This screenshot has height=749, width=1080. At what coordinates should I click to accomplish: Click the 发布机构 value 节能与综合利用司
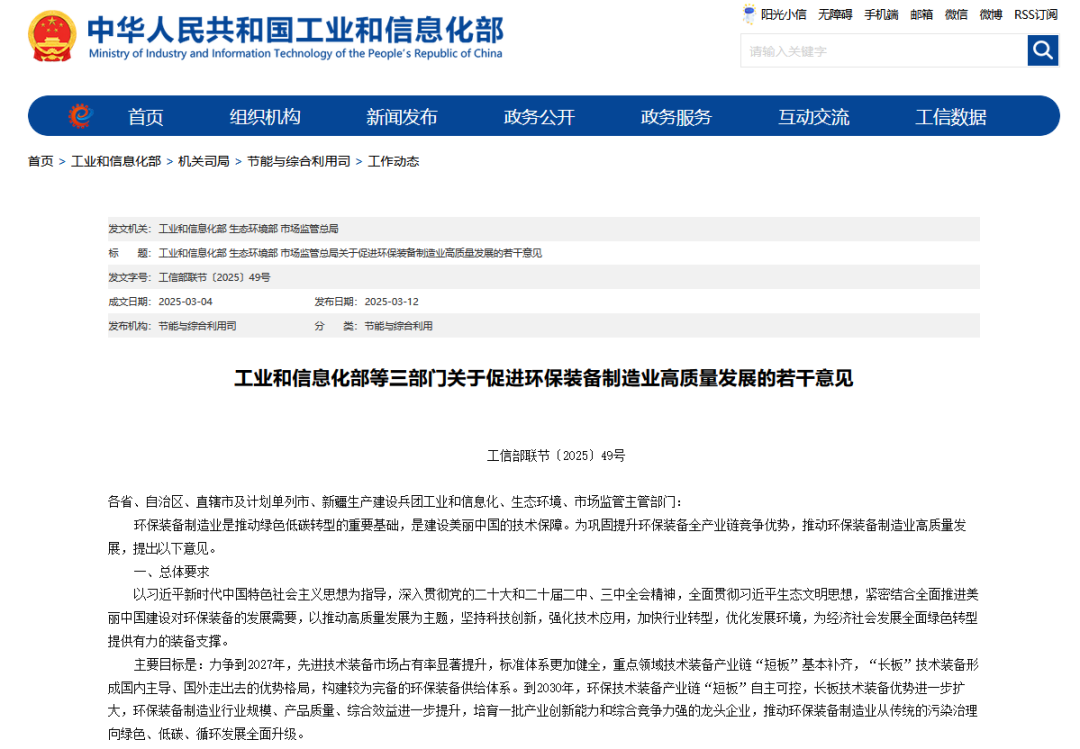[197, 326]
